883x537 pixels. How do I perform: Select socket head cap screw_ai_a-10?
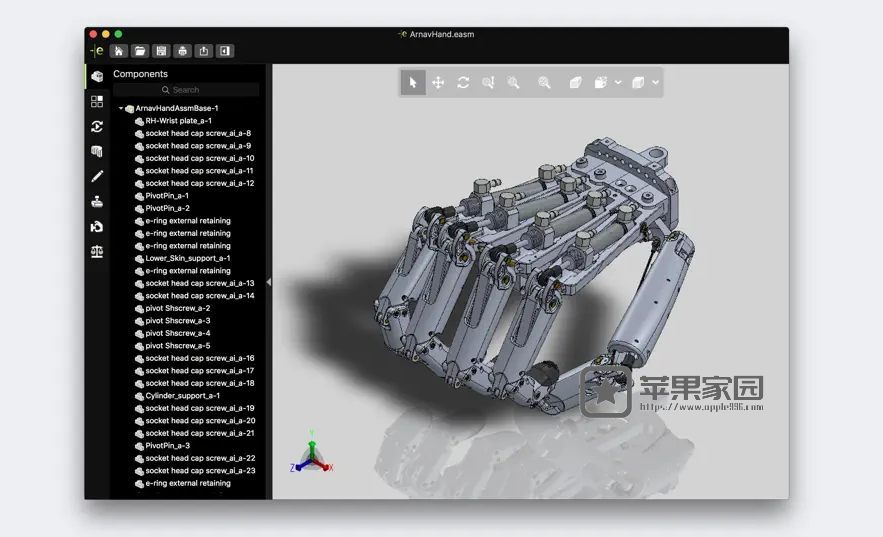coord(200,158)
